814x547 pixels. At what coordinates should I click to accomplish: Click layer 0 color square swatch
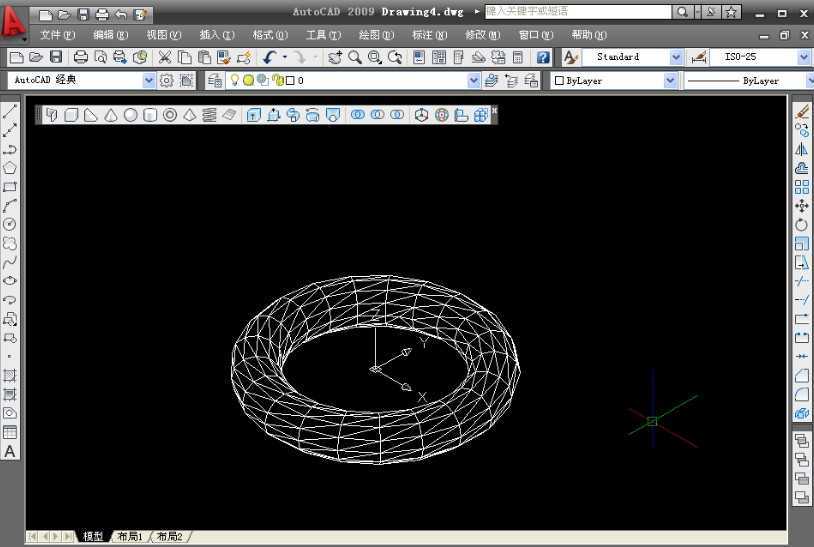(x=290, y=80)
